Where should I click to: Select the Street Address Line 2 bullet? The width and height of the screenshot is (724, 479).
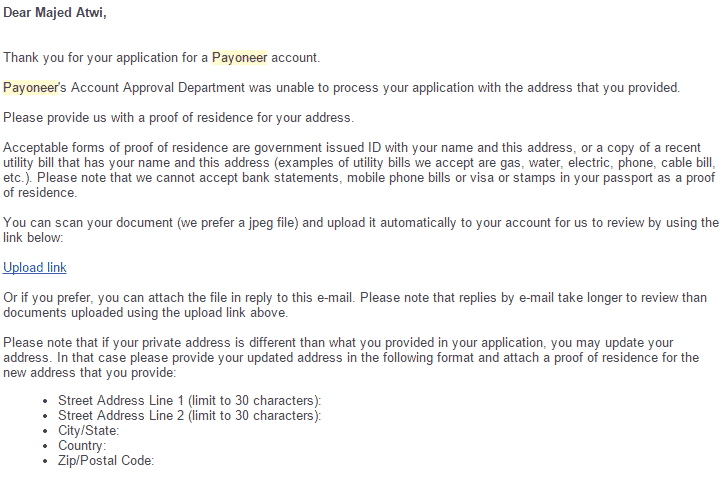pyautogui.click(x=189, y=416)
